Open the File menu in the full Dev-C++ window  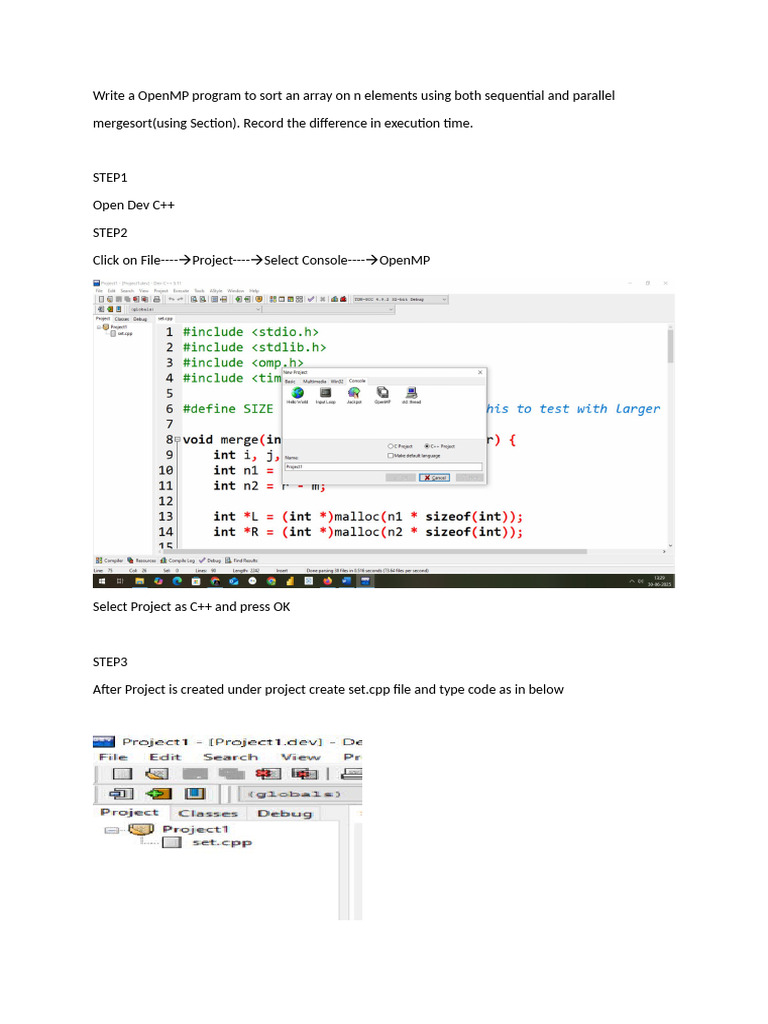pos(99,291)
